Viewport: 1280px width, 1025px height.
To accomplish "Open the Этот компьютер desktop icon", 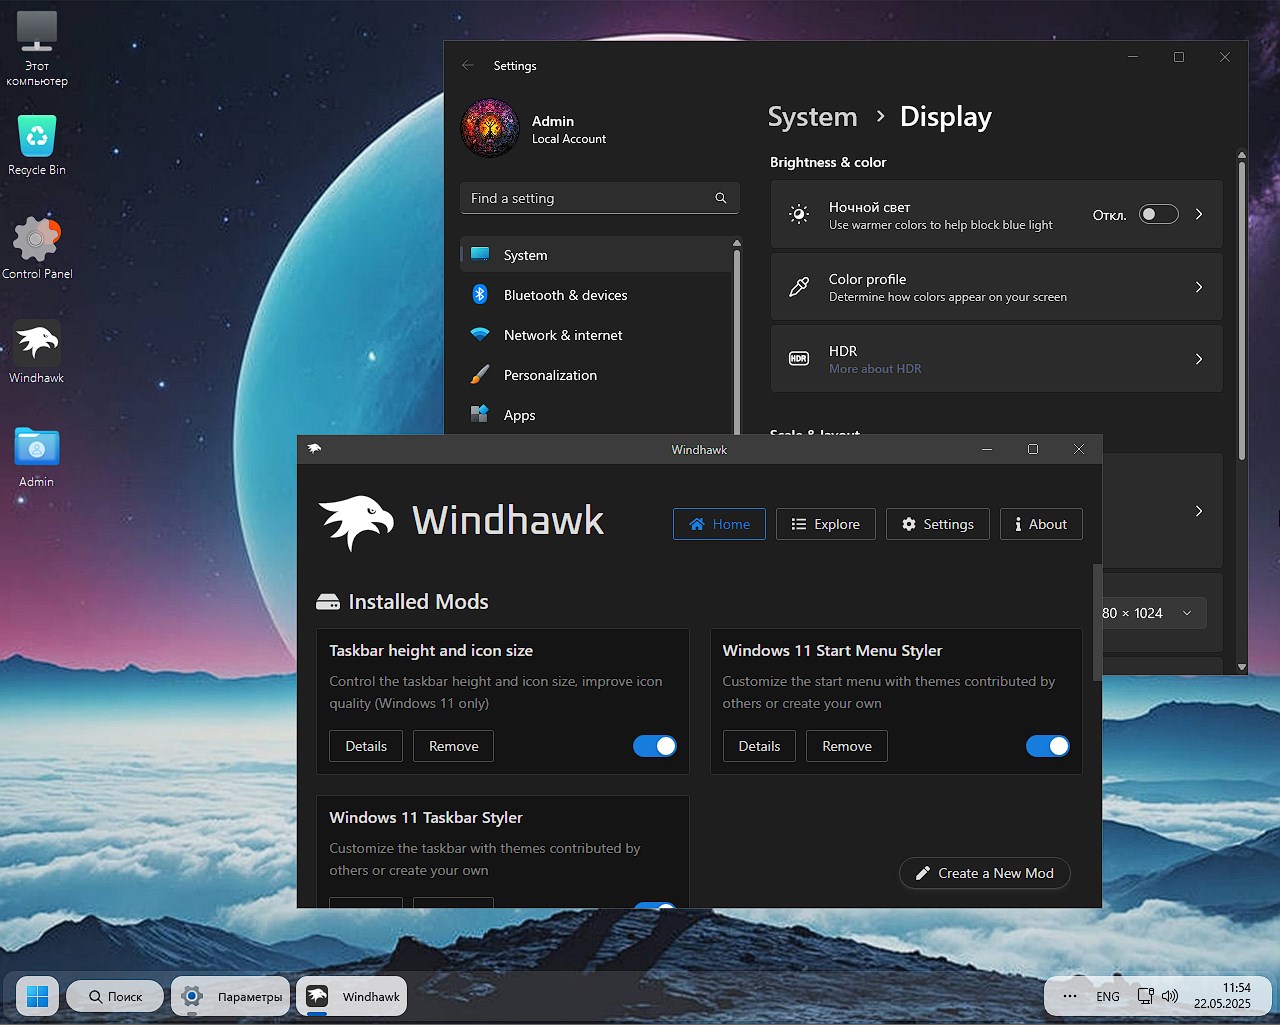I will point(37,48).
